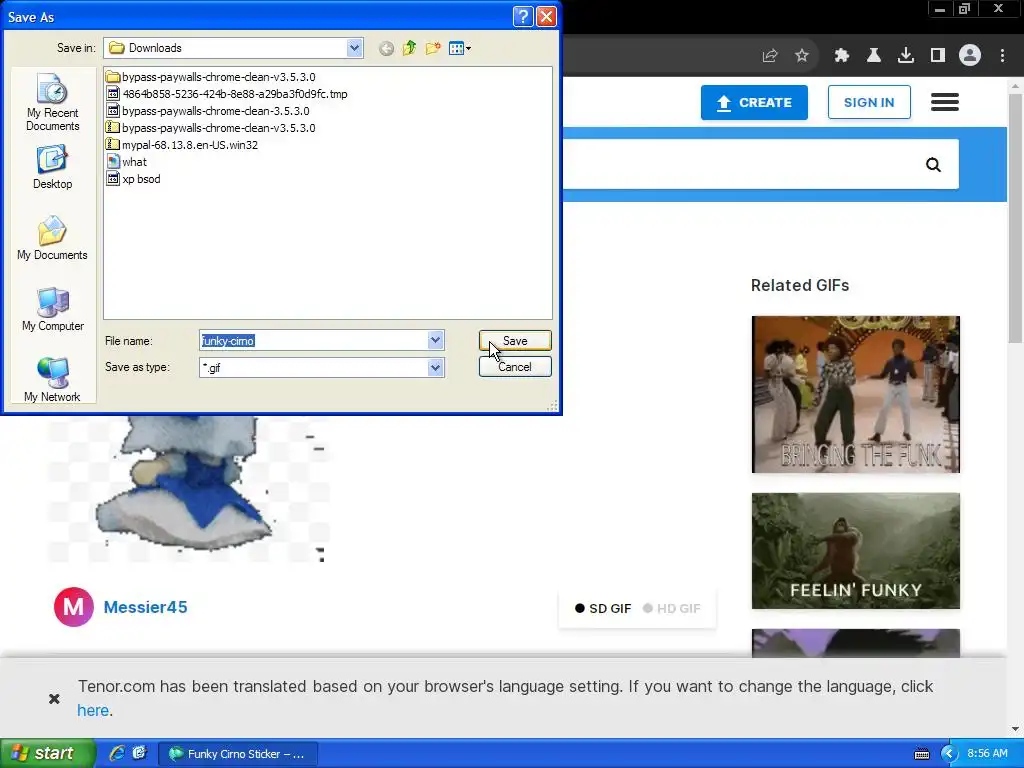This screenshot has width=1024, height=768.
Task: Select the xp bsod file
Action: (x=133, y=179)
